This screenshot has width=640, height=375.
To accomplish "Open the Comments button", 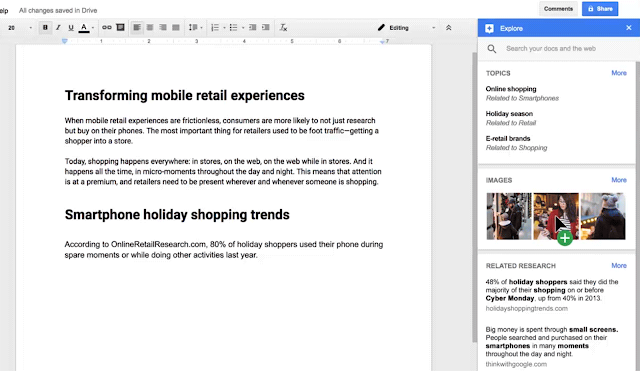I will point(558,9).
